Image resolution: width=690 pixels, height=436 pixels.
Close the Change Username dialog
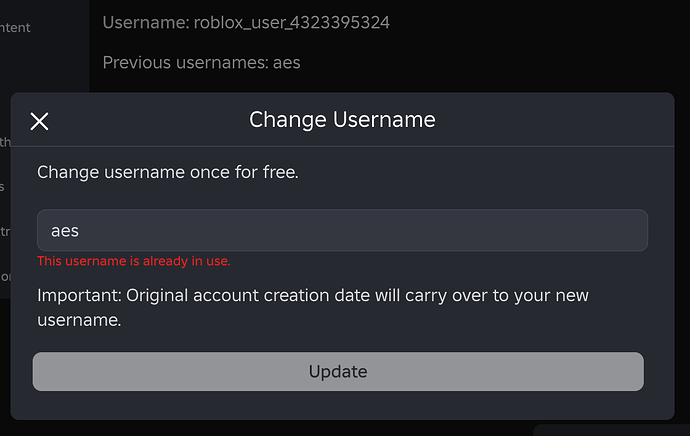click(x=39, y=122)
